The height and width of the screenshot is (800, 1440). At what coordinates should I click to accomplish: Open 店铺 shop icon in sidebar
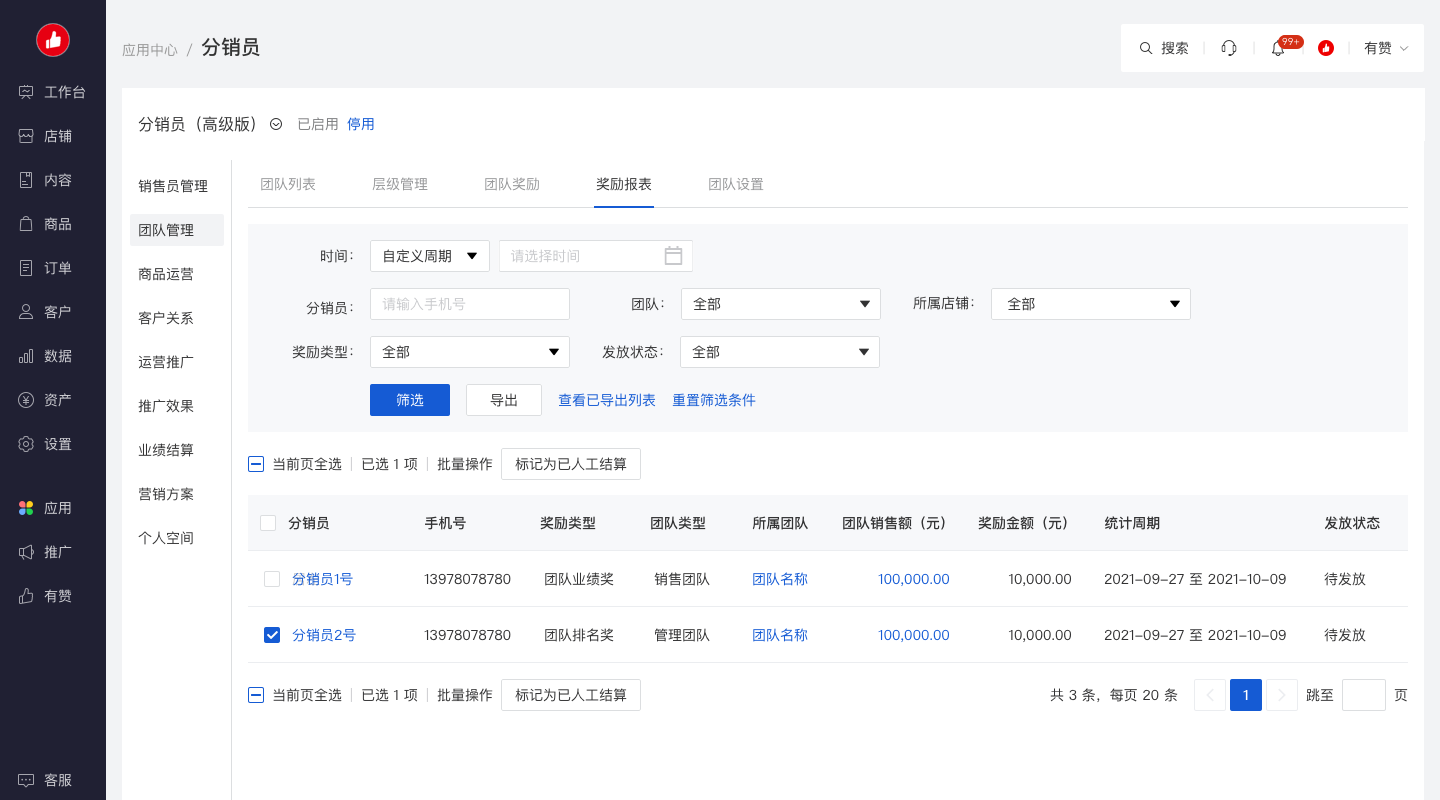tap(27, 136)
